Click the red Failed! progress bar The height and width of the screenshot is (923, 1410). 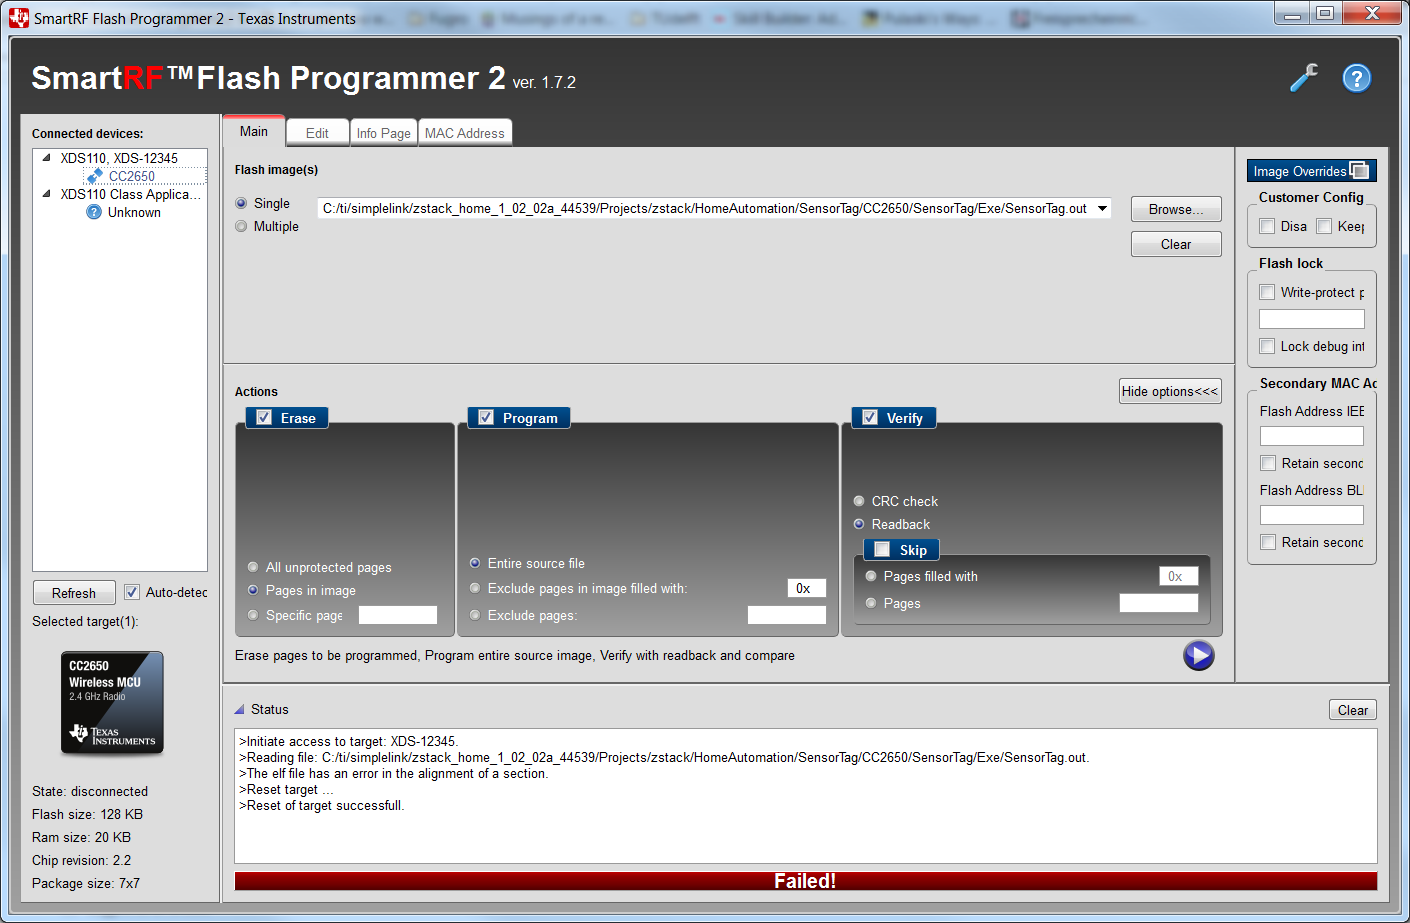[805, 881]
